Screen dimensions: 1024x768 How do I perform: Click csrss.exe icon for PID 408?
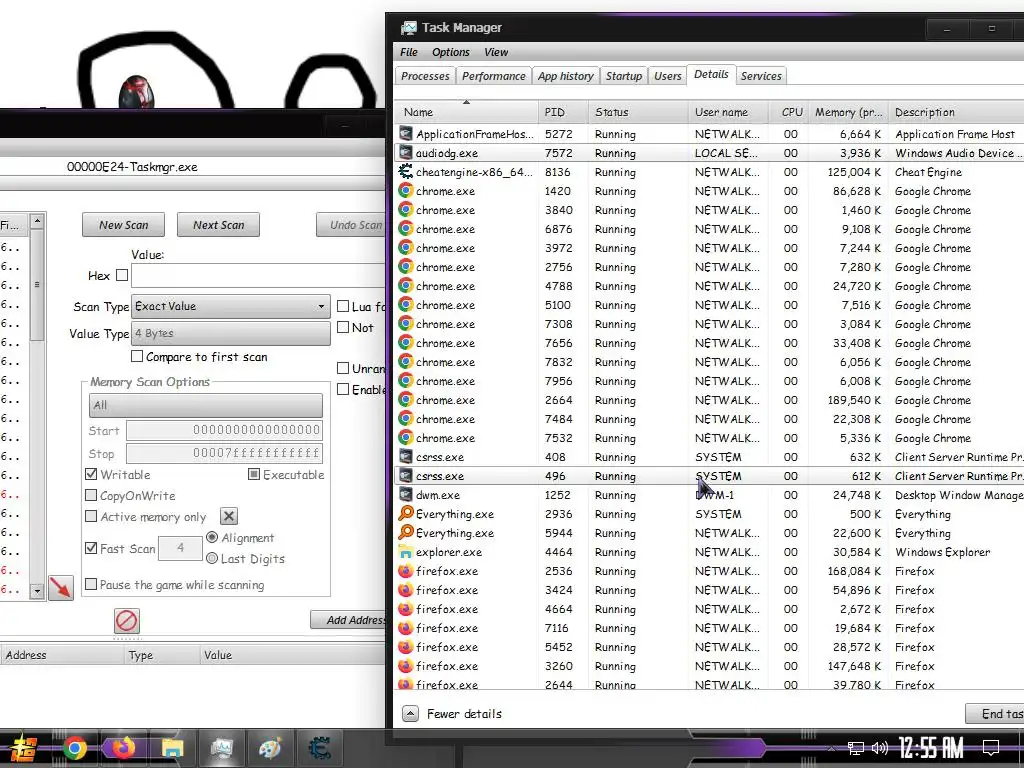(x=406, y=457)
